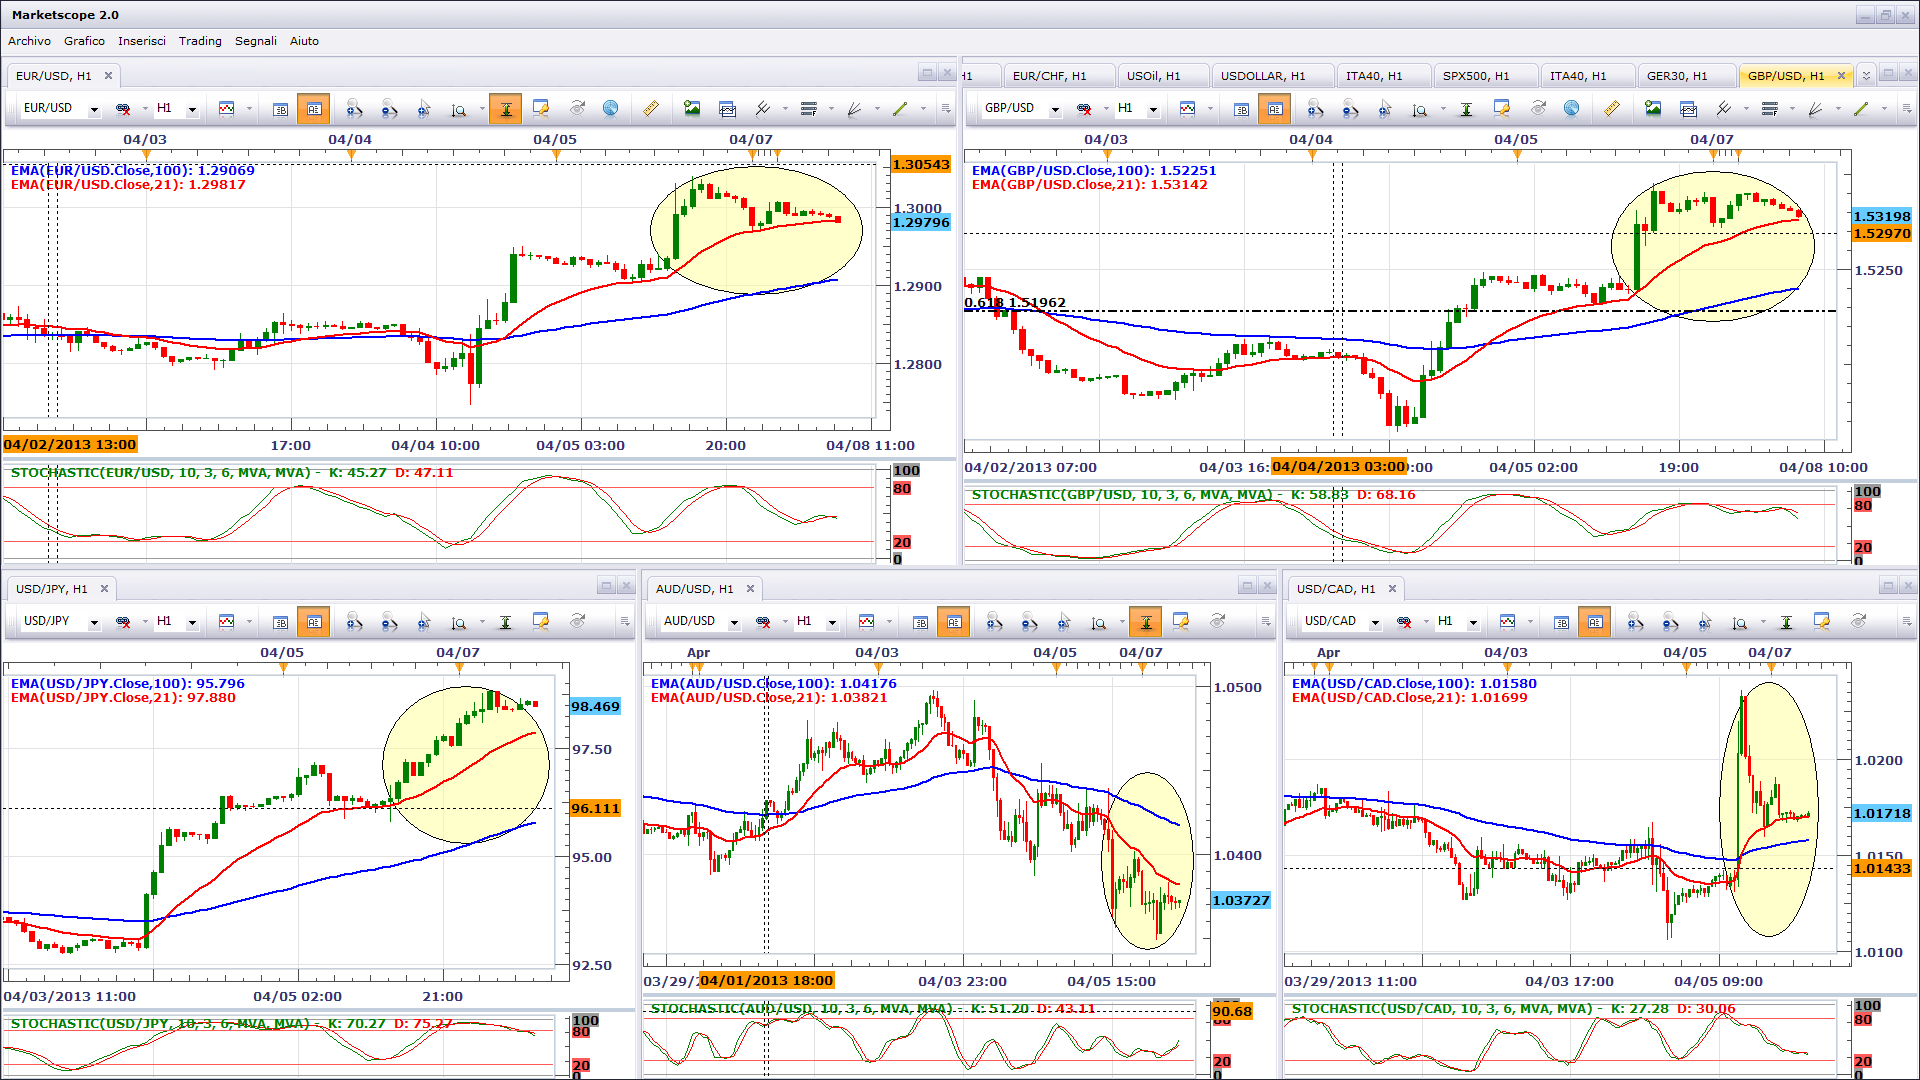Image resolution: width=1920 pixels, height=1080 pixels.
Task: Click cursor crosshair icon in AUD/USD toolbar
Action: [x=1064, y=622]
